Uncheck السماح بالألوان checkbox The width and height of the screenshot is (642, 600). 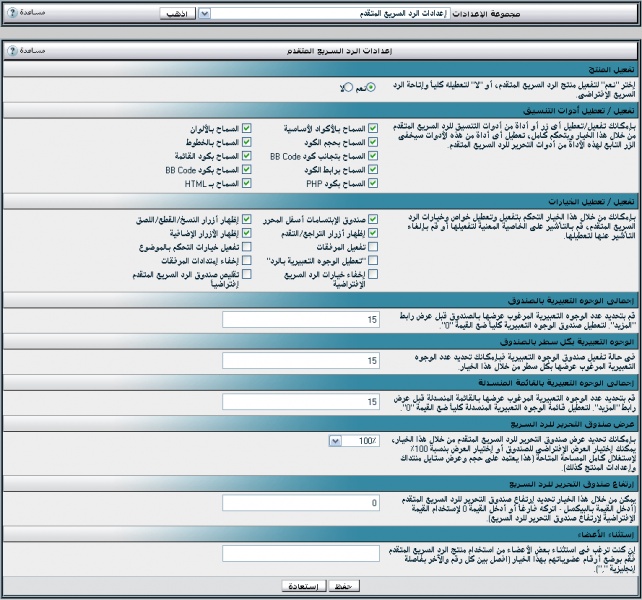pyautogui.click(x=247, y=128)
